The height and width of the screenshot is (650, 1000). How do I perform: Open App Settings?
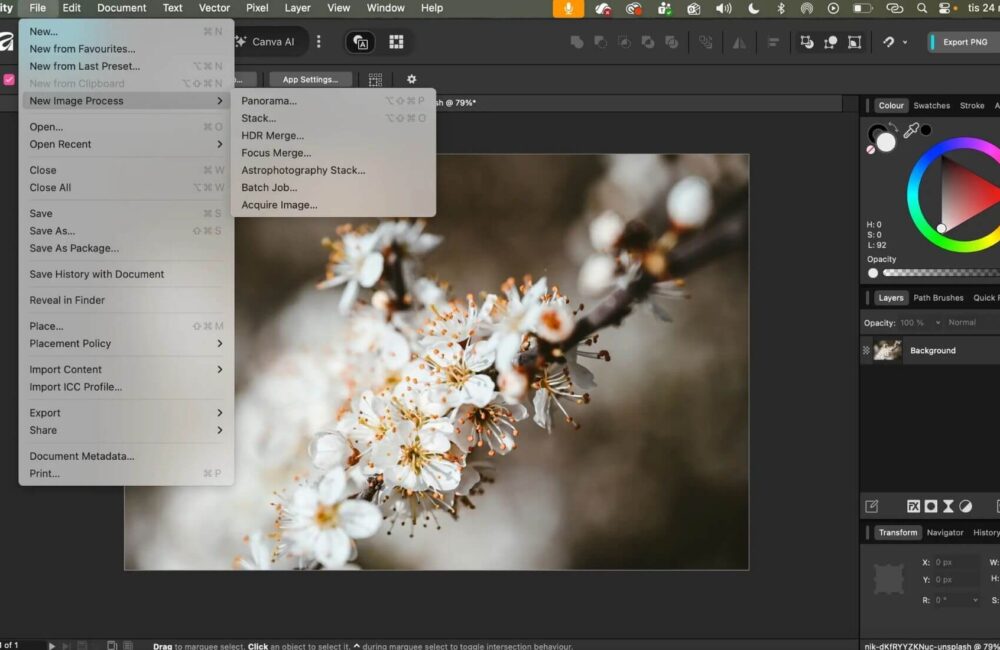(x=313, y=79)
